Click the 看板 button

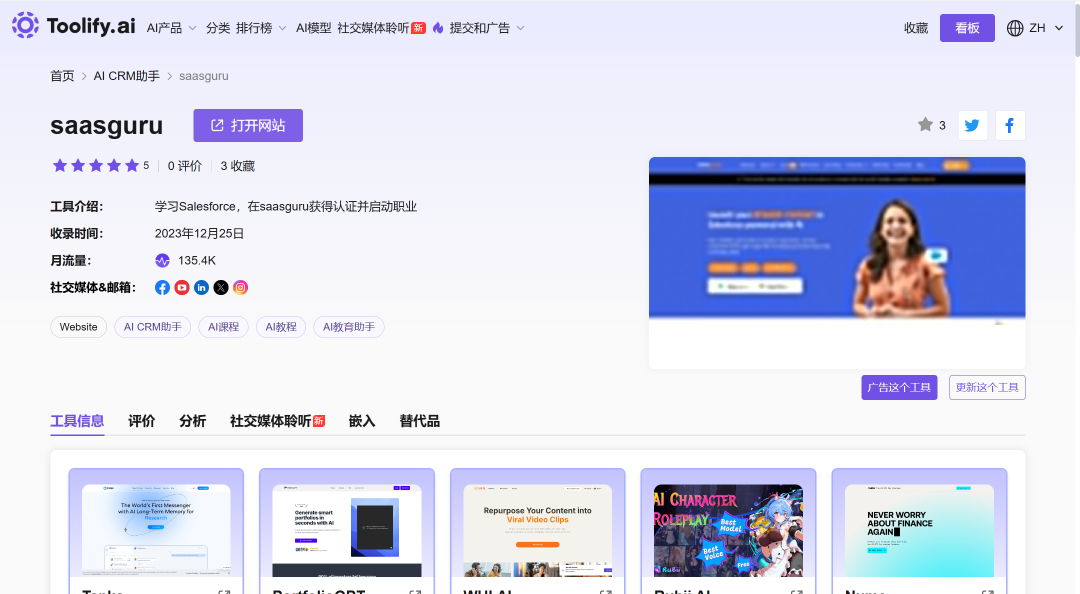coord(967,28)
